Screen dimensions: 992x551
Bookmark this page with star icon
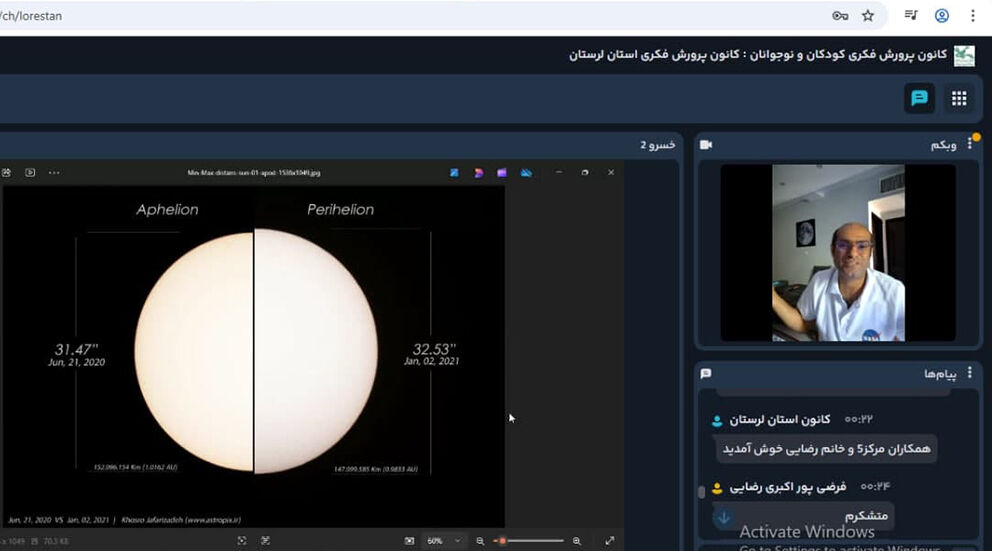pos(868,16)
